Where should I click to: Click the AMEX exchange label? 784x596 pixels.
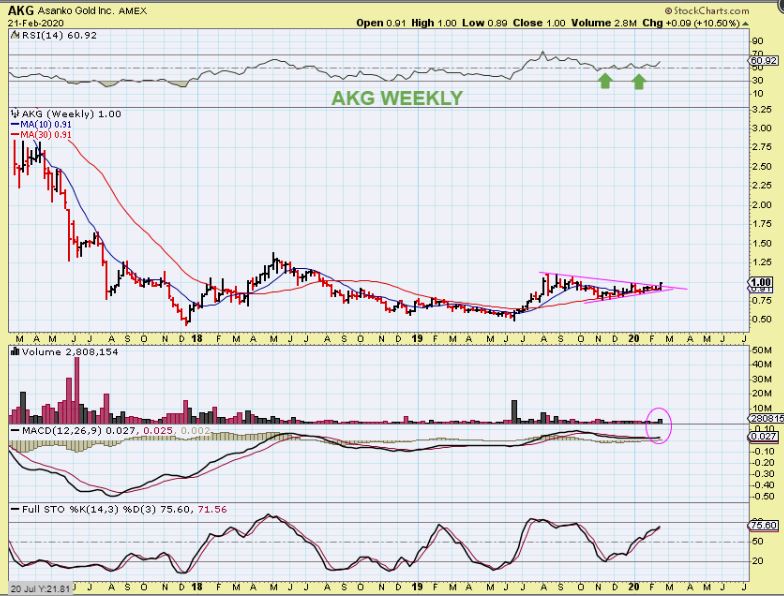coord(133,10)
